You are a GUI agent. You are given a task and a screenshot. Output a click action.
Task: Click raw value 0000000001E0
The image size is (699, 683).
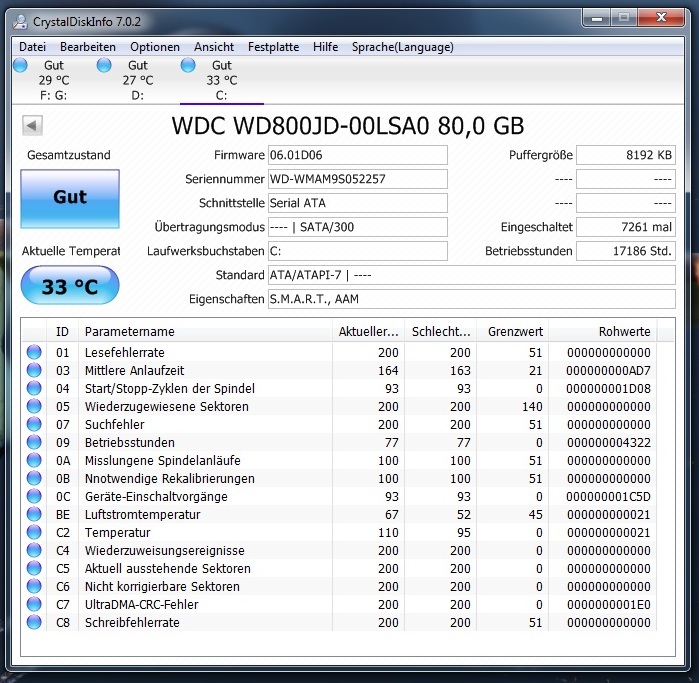point(609,605)
